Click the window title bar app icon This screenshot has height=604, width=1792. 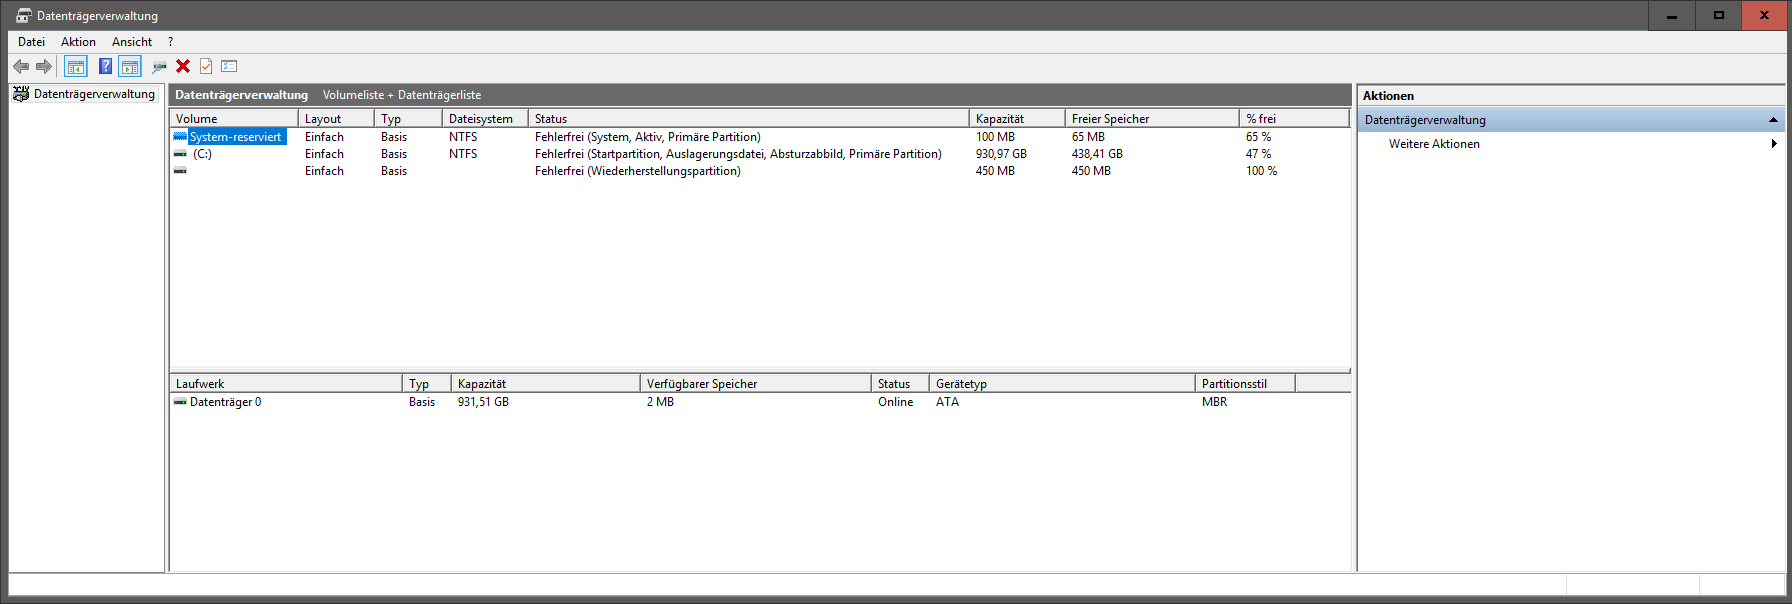[23, 16]
